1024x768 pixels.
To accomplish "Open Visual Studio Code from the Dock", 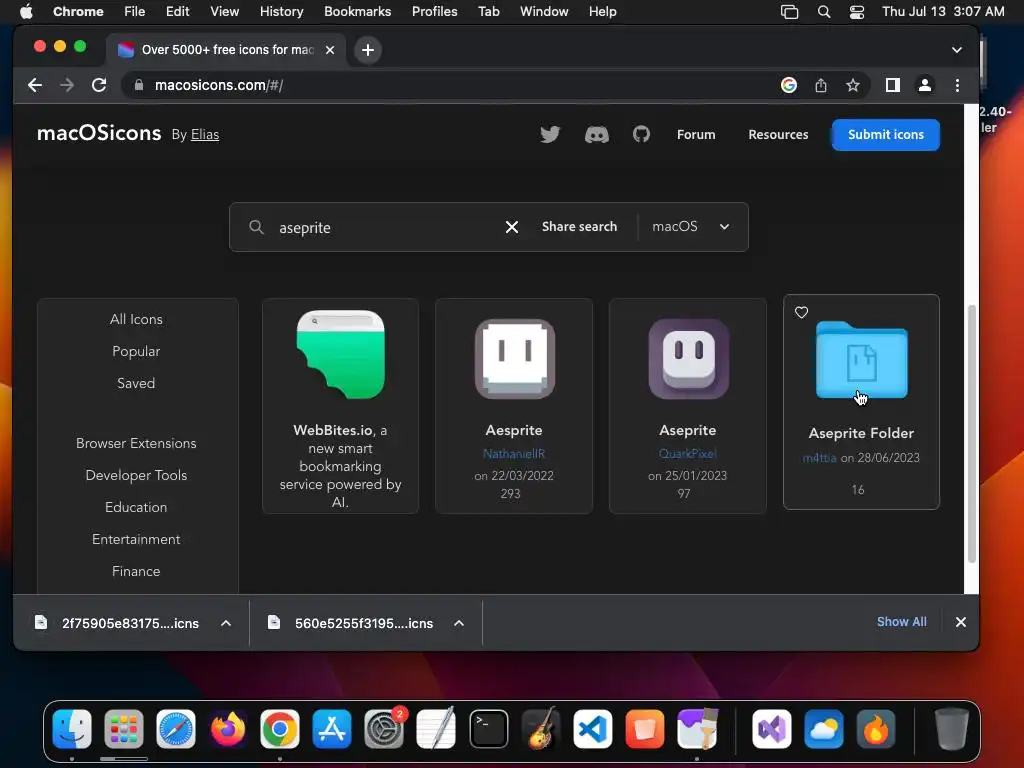I will [592, 729].
